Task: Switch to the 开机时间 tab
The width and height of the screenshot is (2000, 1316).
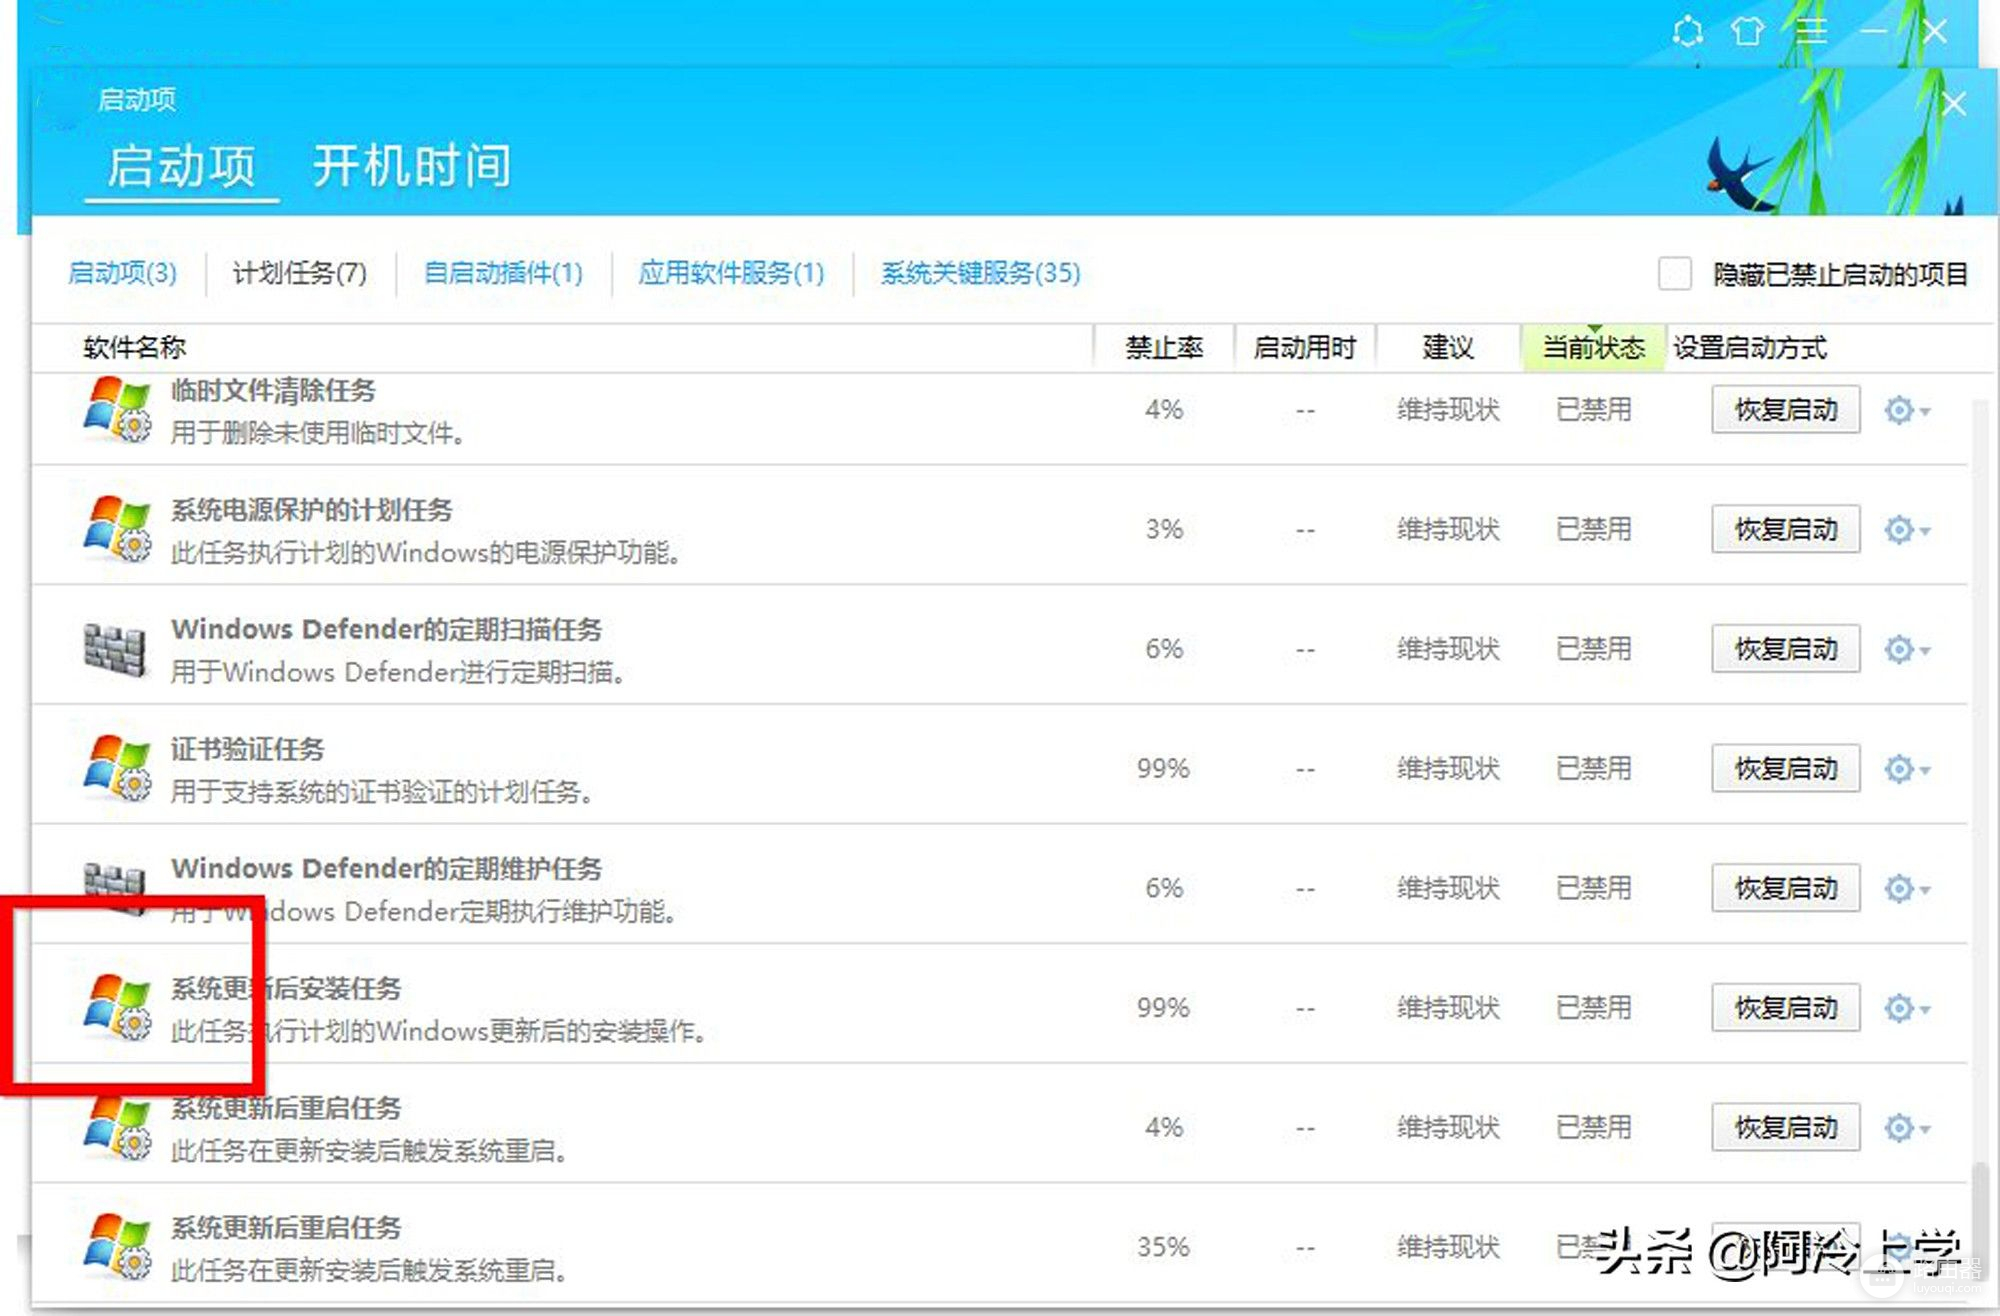Action: 411,166
